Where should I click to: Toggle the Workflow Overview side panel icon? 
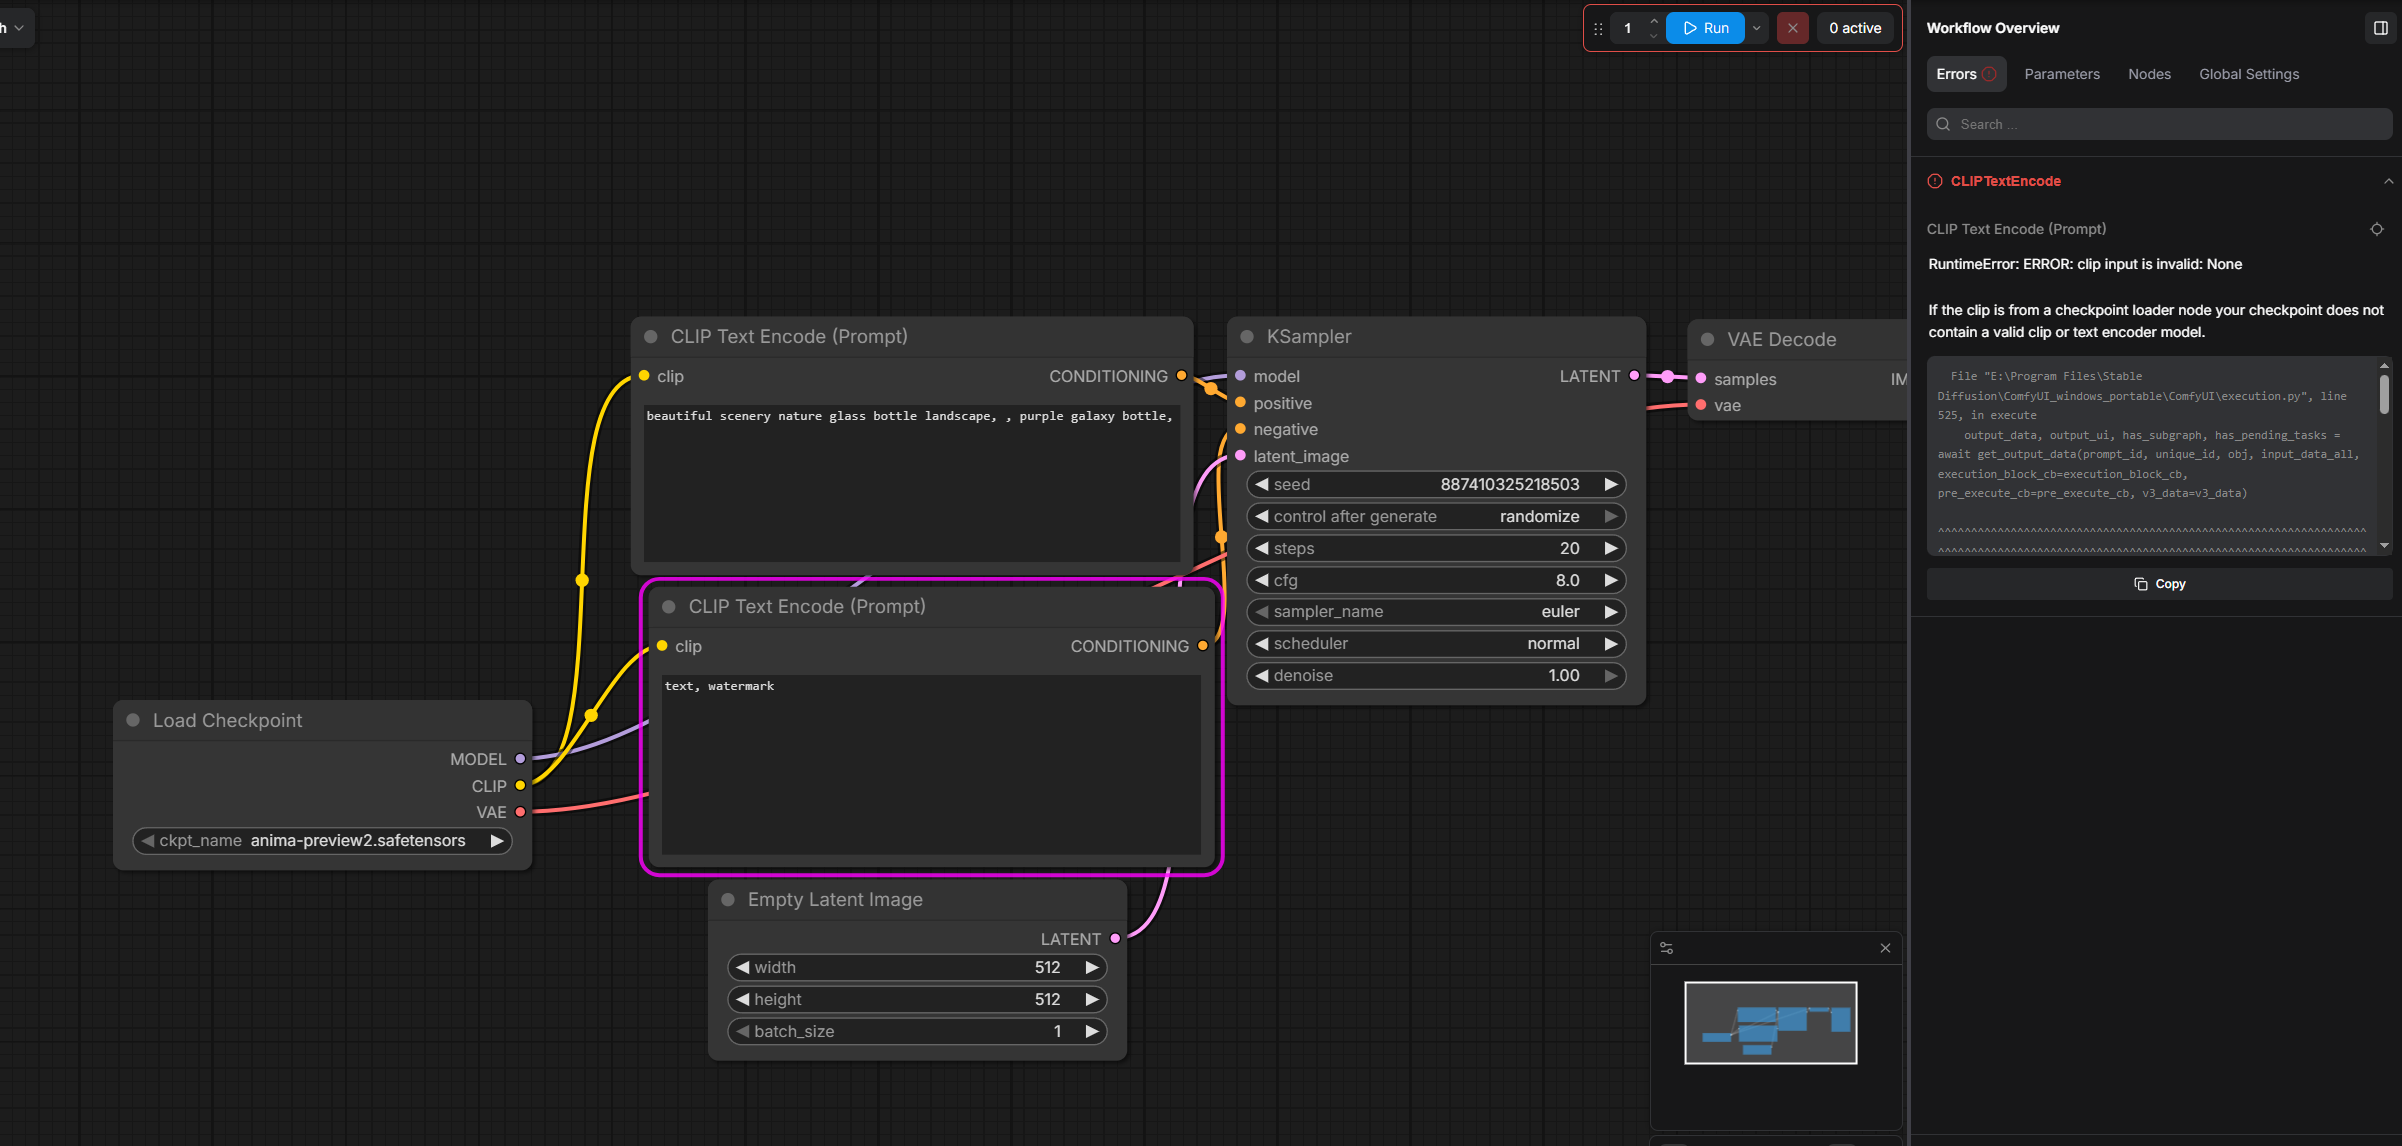click(x=2380, y=28)
